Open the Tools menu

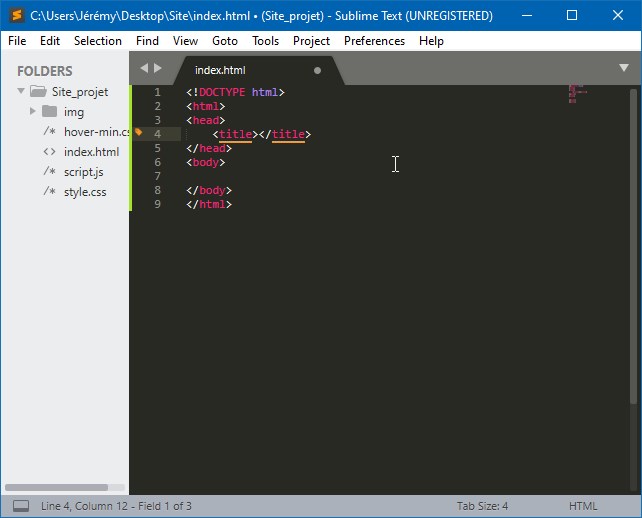pos(265,41)
